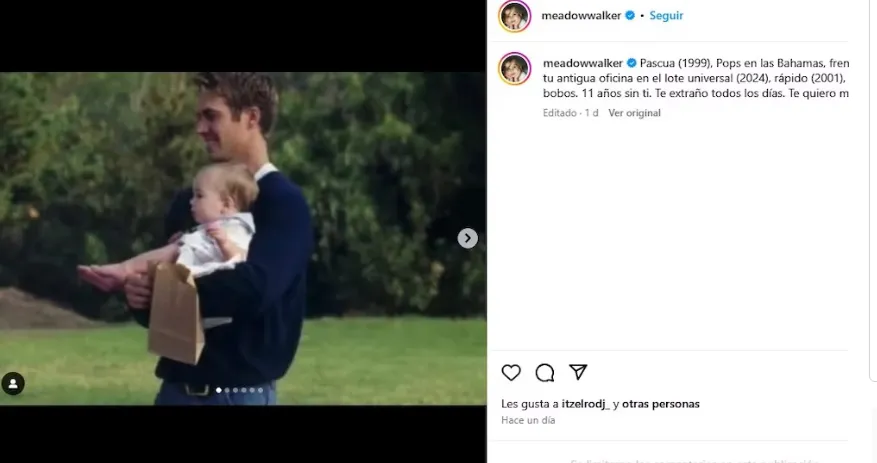Click the main photo of man holding baby
This screenshot has height=463, width=877.
(x=243, y=238)
